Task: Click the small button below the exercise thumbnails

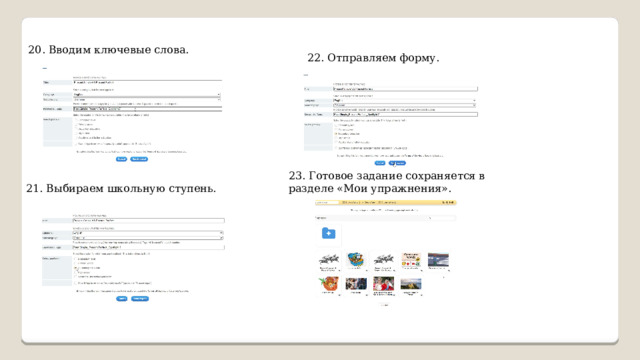Action: tap(384, 305)
